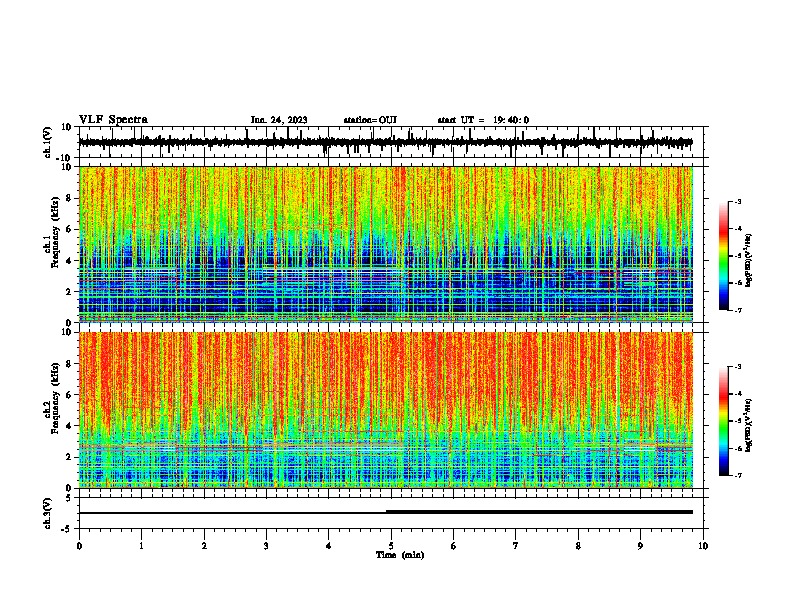This screenshot has height=612, width=792.
Task: Click the ch.2 colorbar PSD unit label
Action: pos(749,425)
